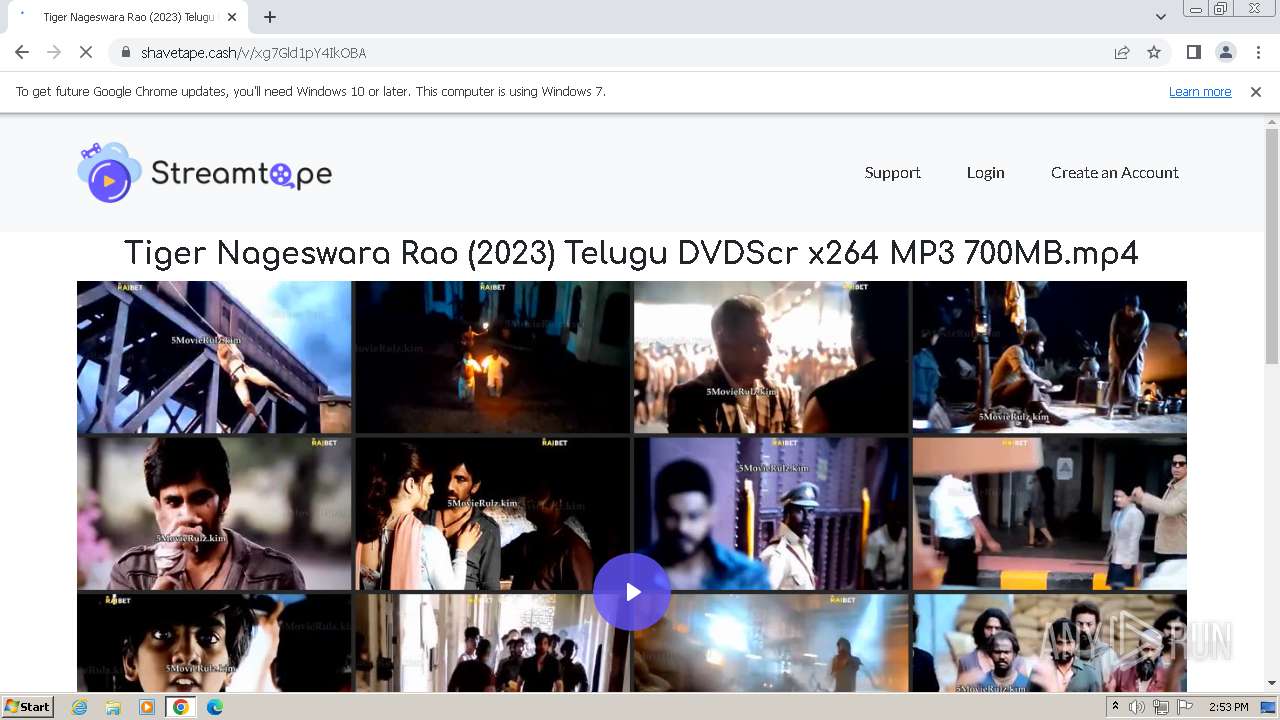
Task: Click the scrollbar down arrow
Action: (1272, 683)
